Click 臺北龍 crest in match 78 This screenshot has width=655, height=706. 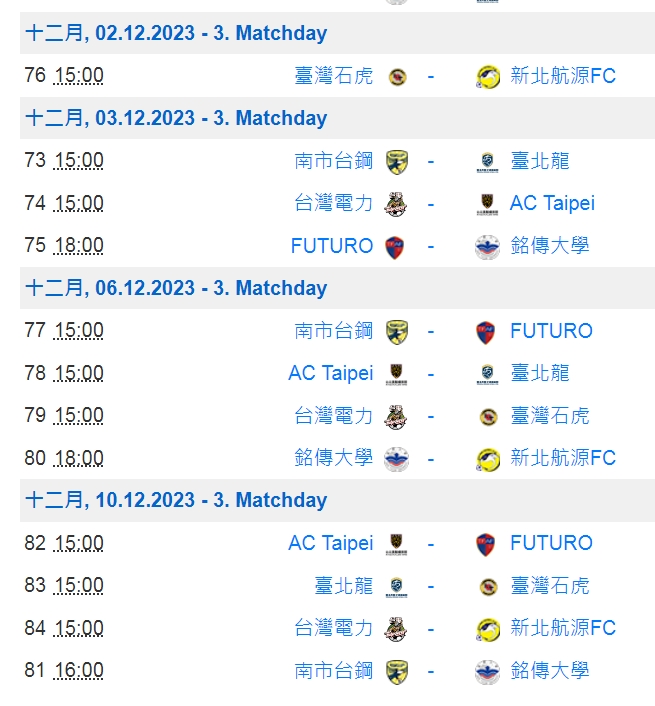487,375
